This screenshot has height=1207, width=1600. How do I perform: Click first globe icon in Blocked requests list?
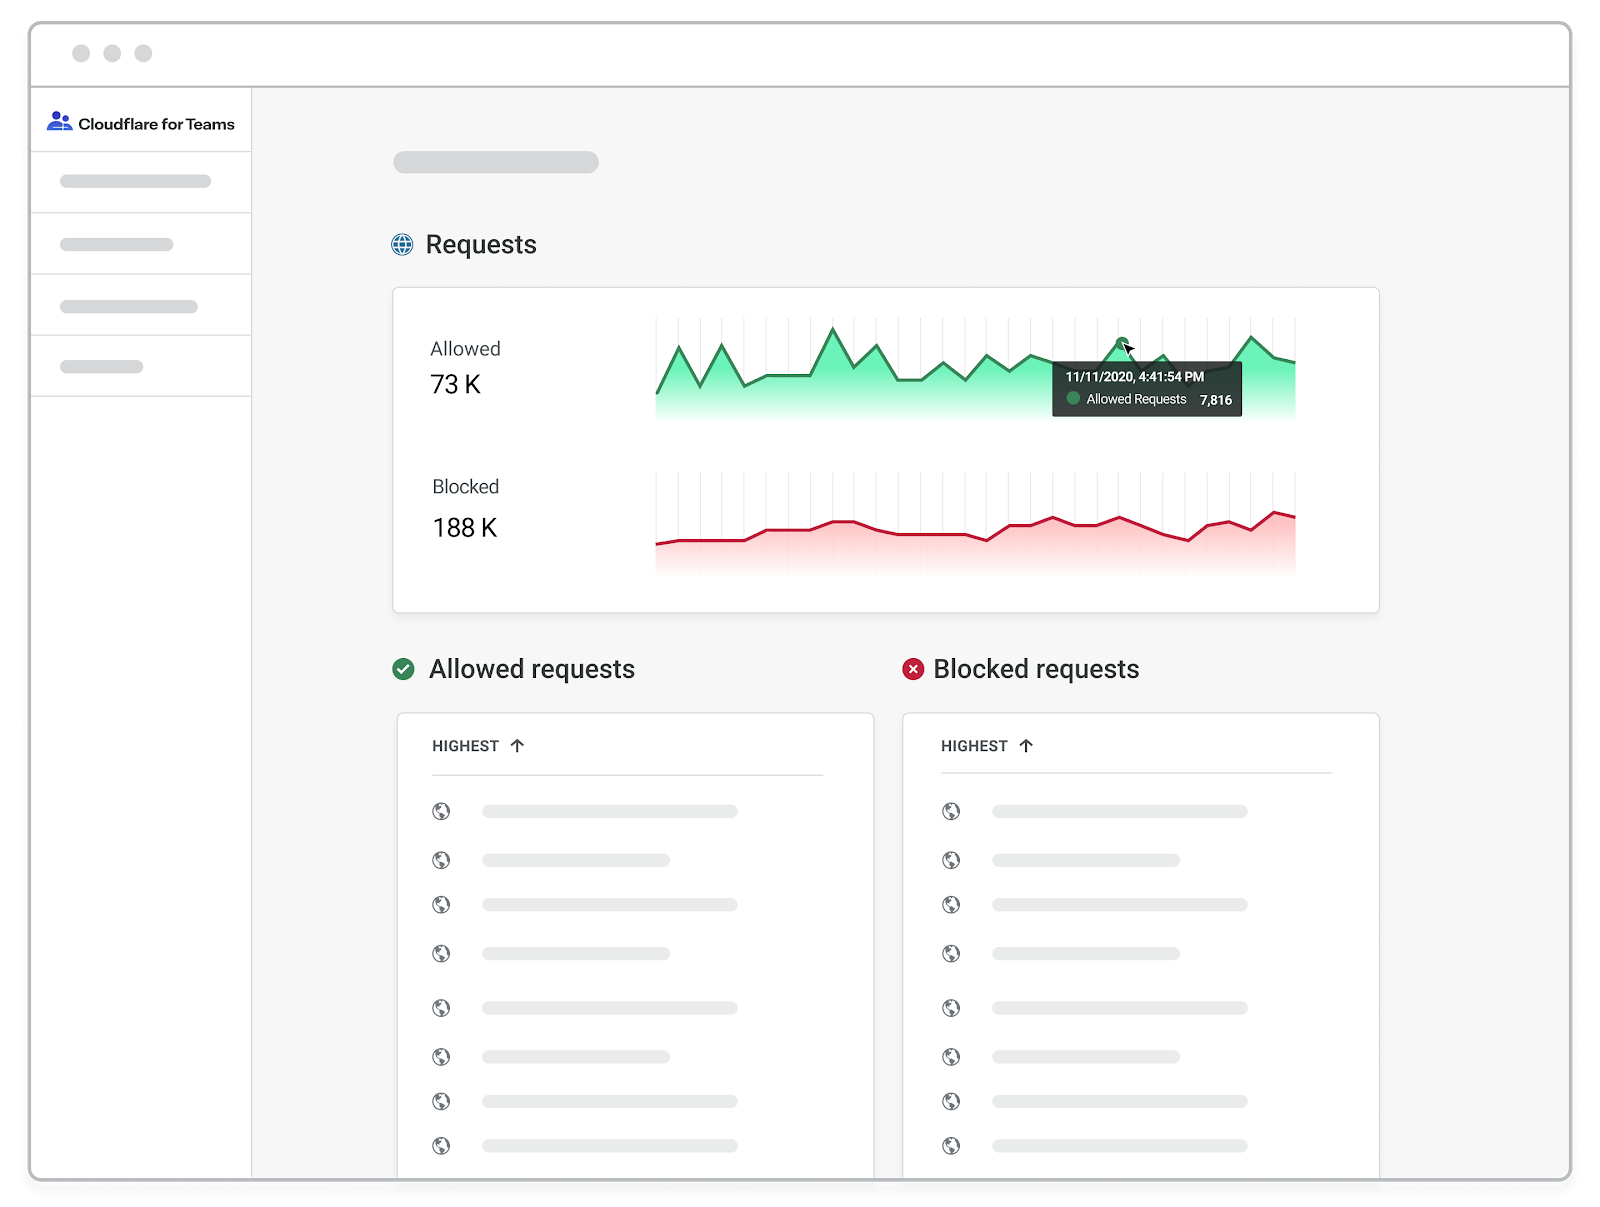pos(951,811)
